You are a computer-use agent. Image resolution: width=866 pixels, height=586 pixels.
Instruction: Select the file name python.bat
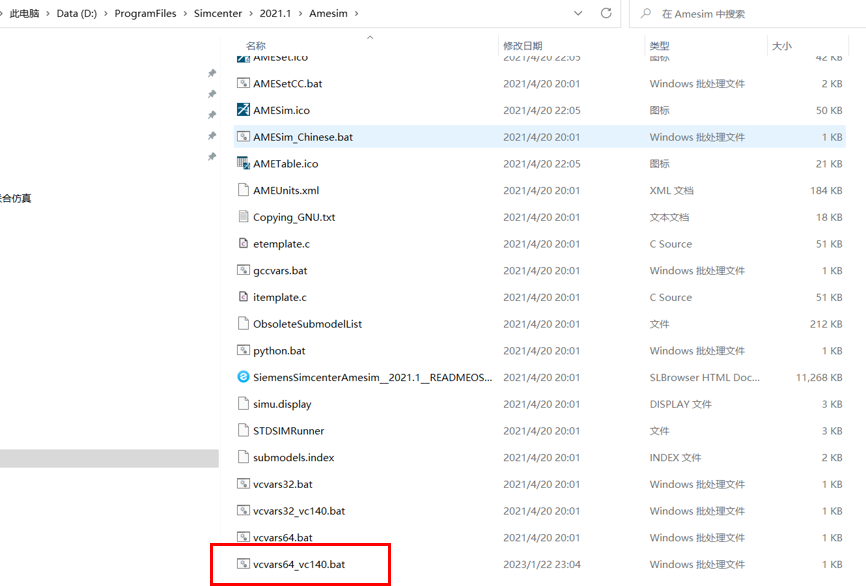[279, 351]
